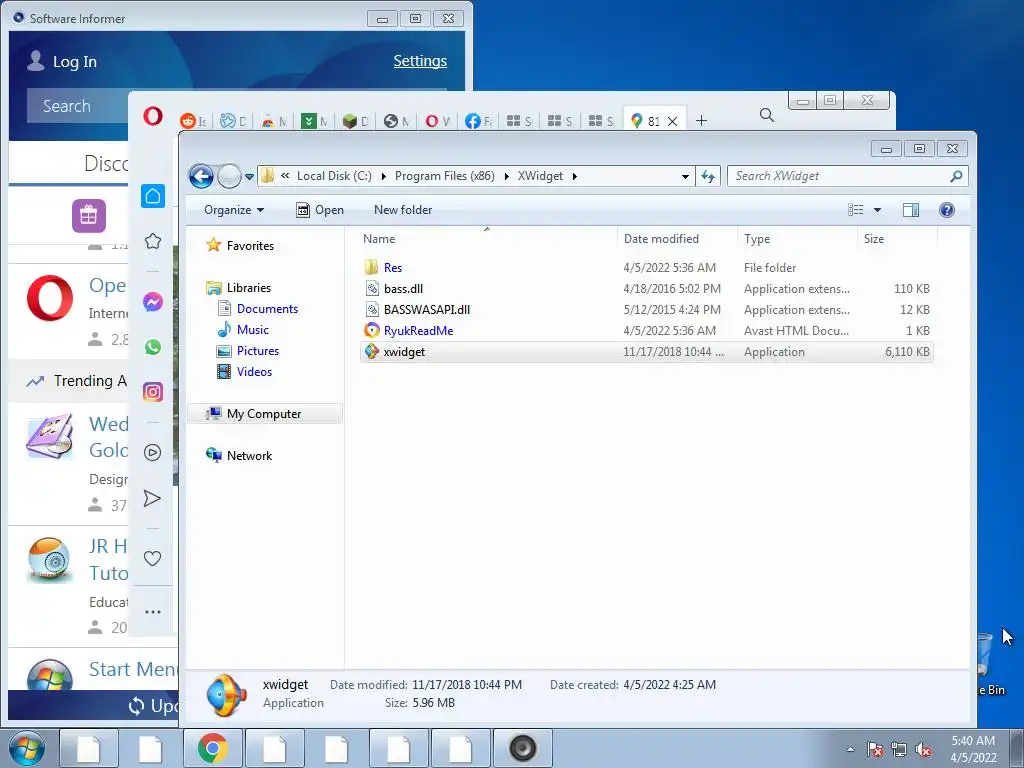The height and width of the screenshot is (768, 1024).
Task: Click the Explorer help icon
Action: click(x=946, y=210)
